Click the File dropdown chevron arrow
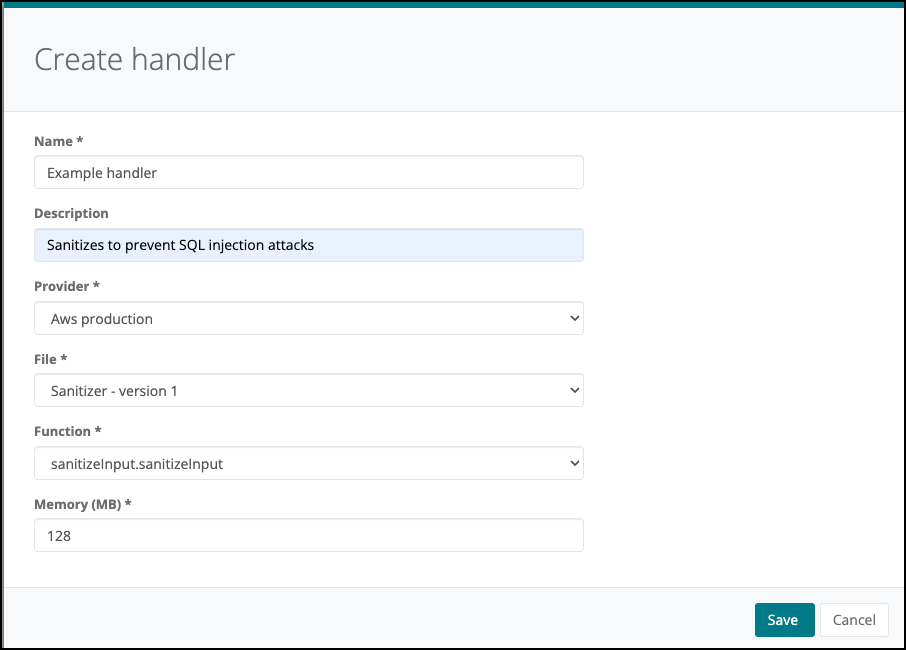906x650 pixels. point(573,391)
